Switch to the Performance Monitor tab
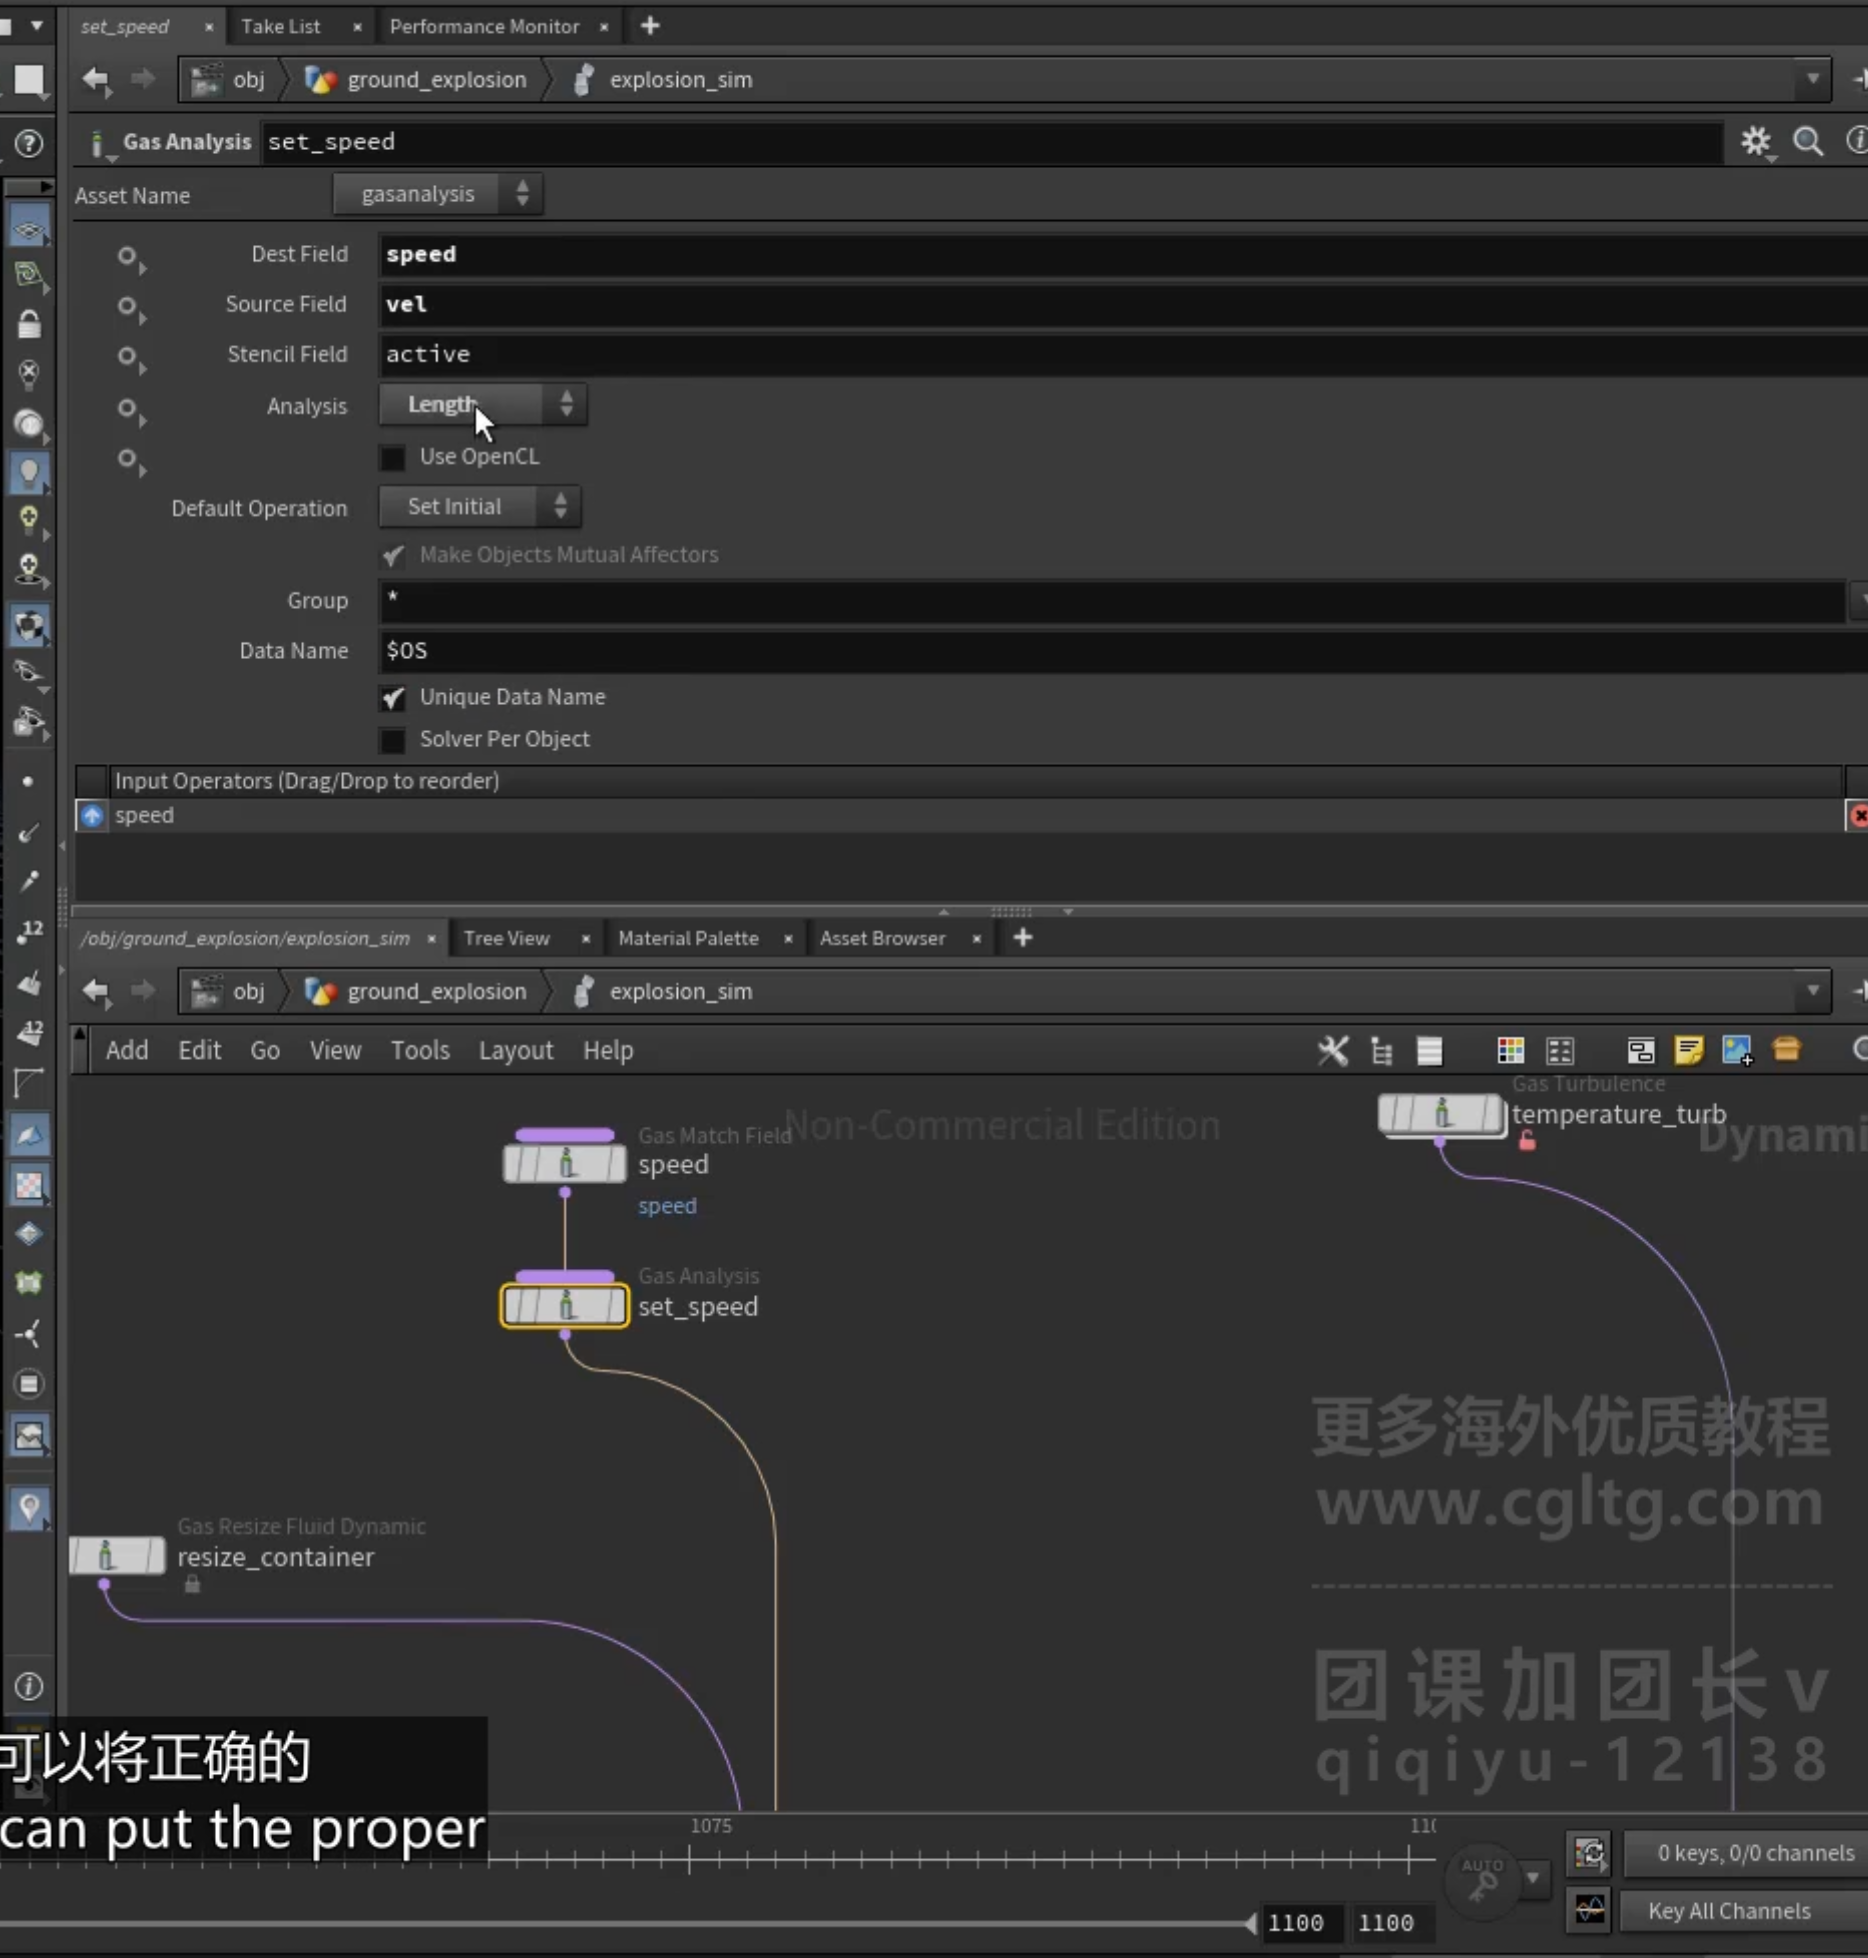 (484, 27)
